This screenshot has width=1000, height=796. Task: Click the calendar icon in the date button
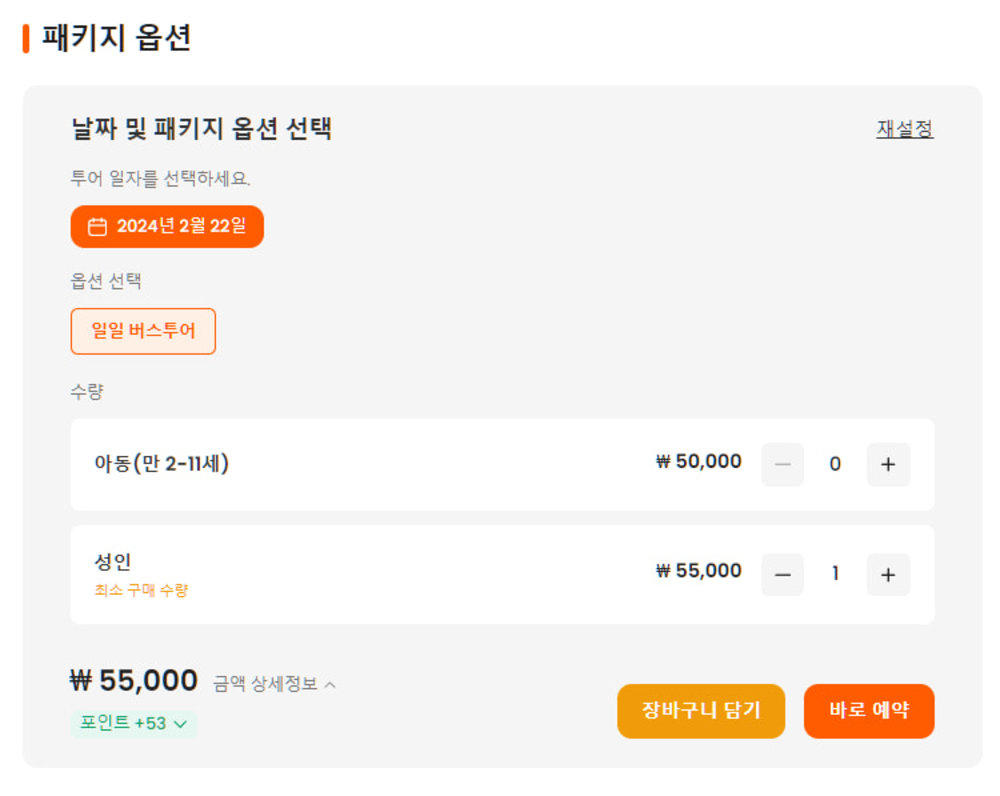coord(97,227)
